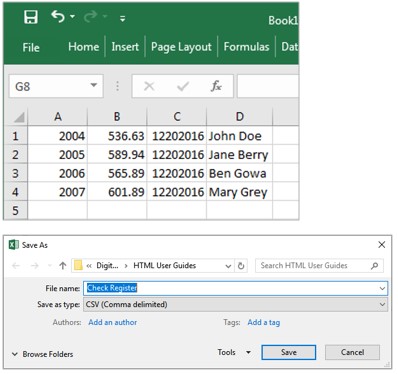The width and height of the screenshot is (398, 374).
Task: Click the refresh folder icon
Action: click(x=241, y=266)
